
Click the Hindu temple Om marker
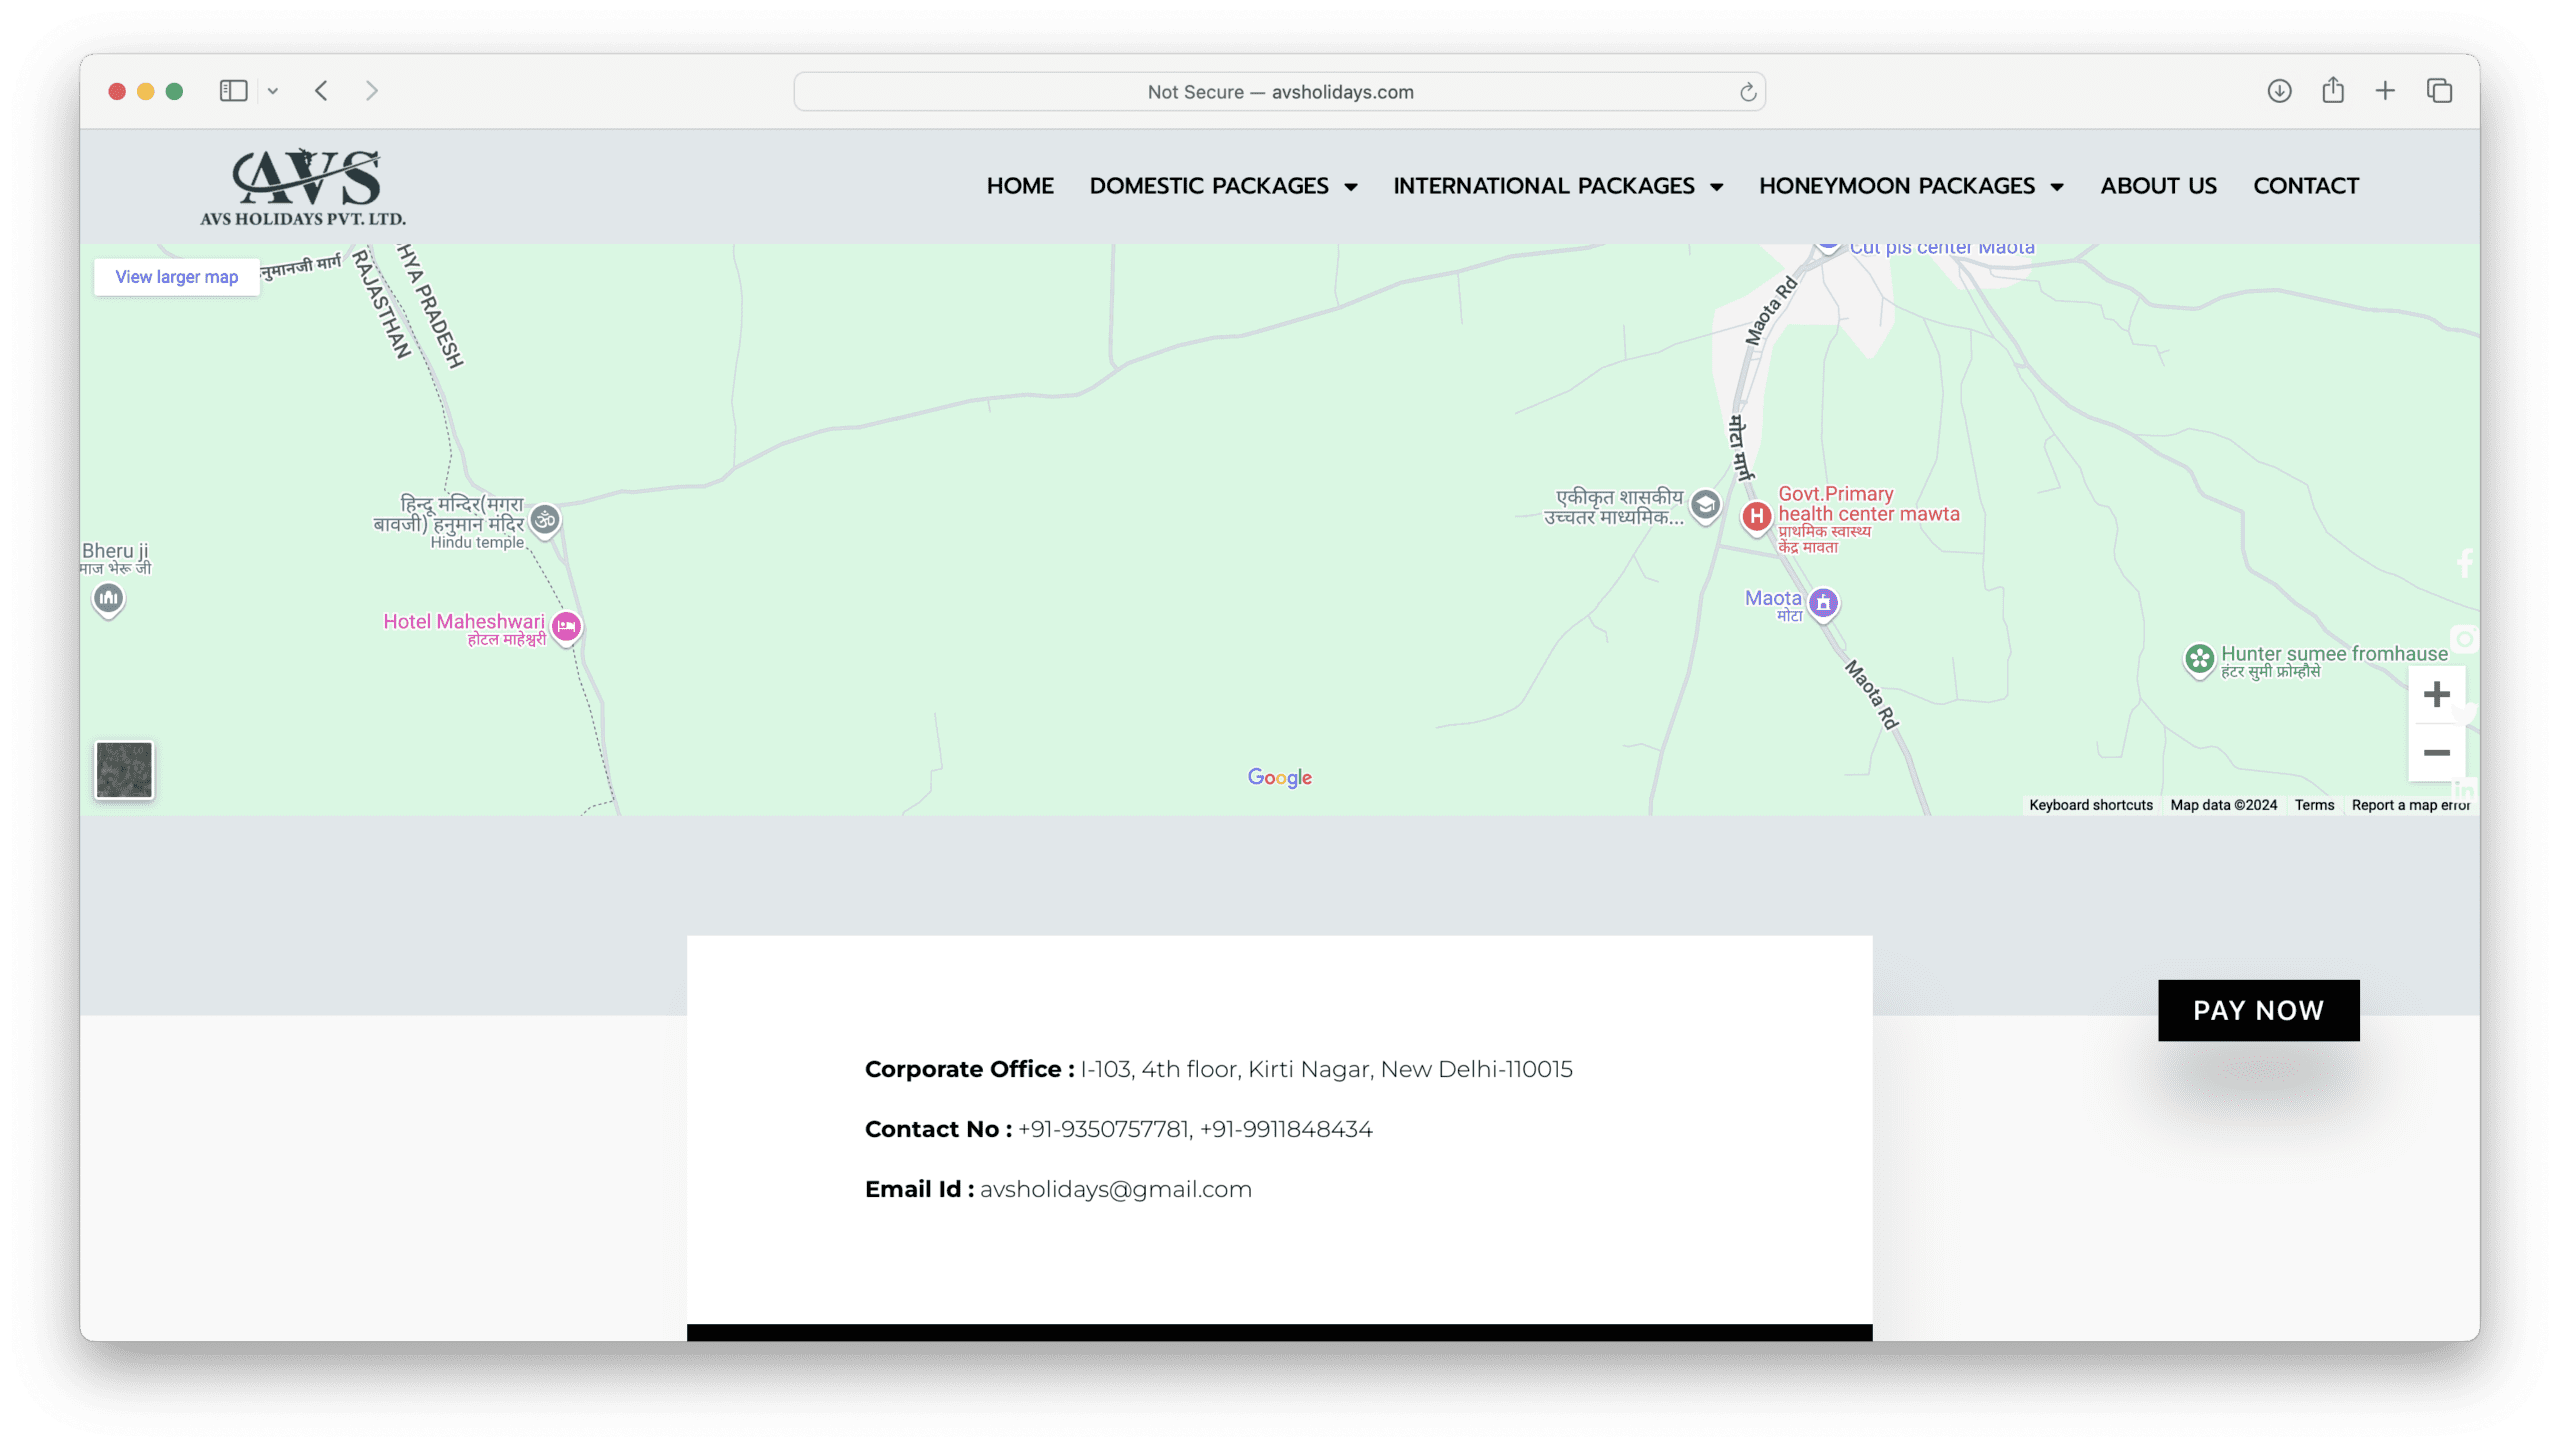pos(545,519)
